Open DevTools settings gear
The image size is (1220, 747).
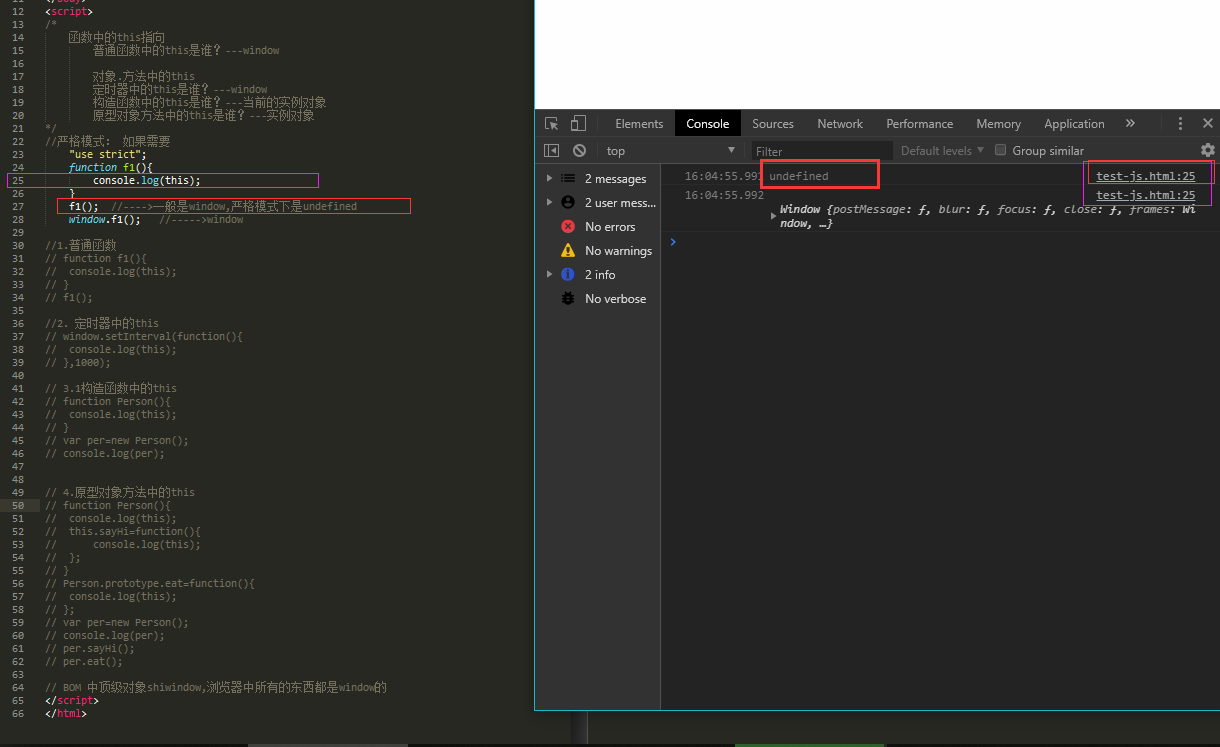click(1208, 150)
